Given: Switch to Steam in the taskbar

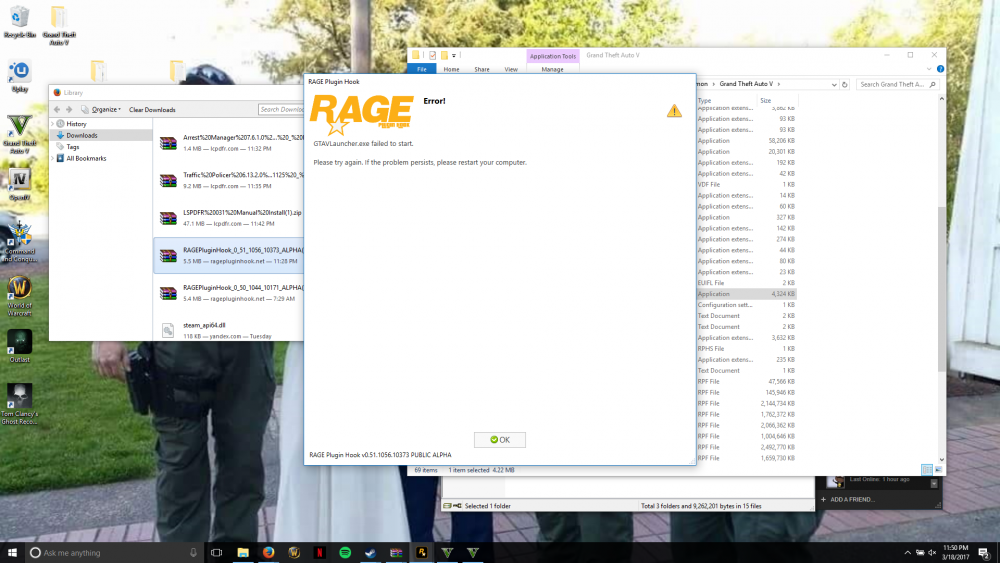Looking at the screenshot, I should (x=371, y=552).
